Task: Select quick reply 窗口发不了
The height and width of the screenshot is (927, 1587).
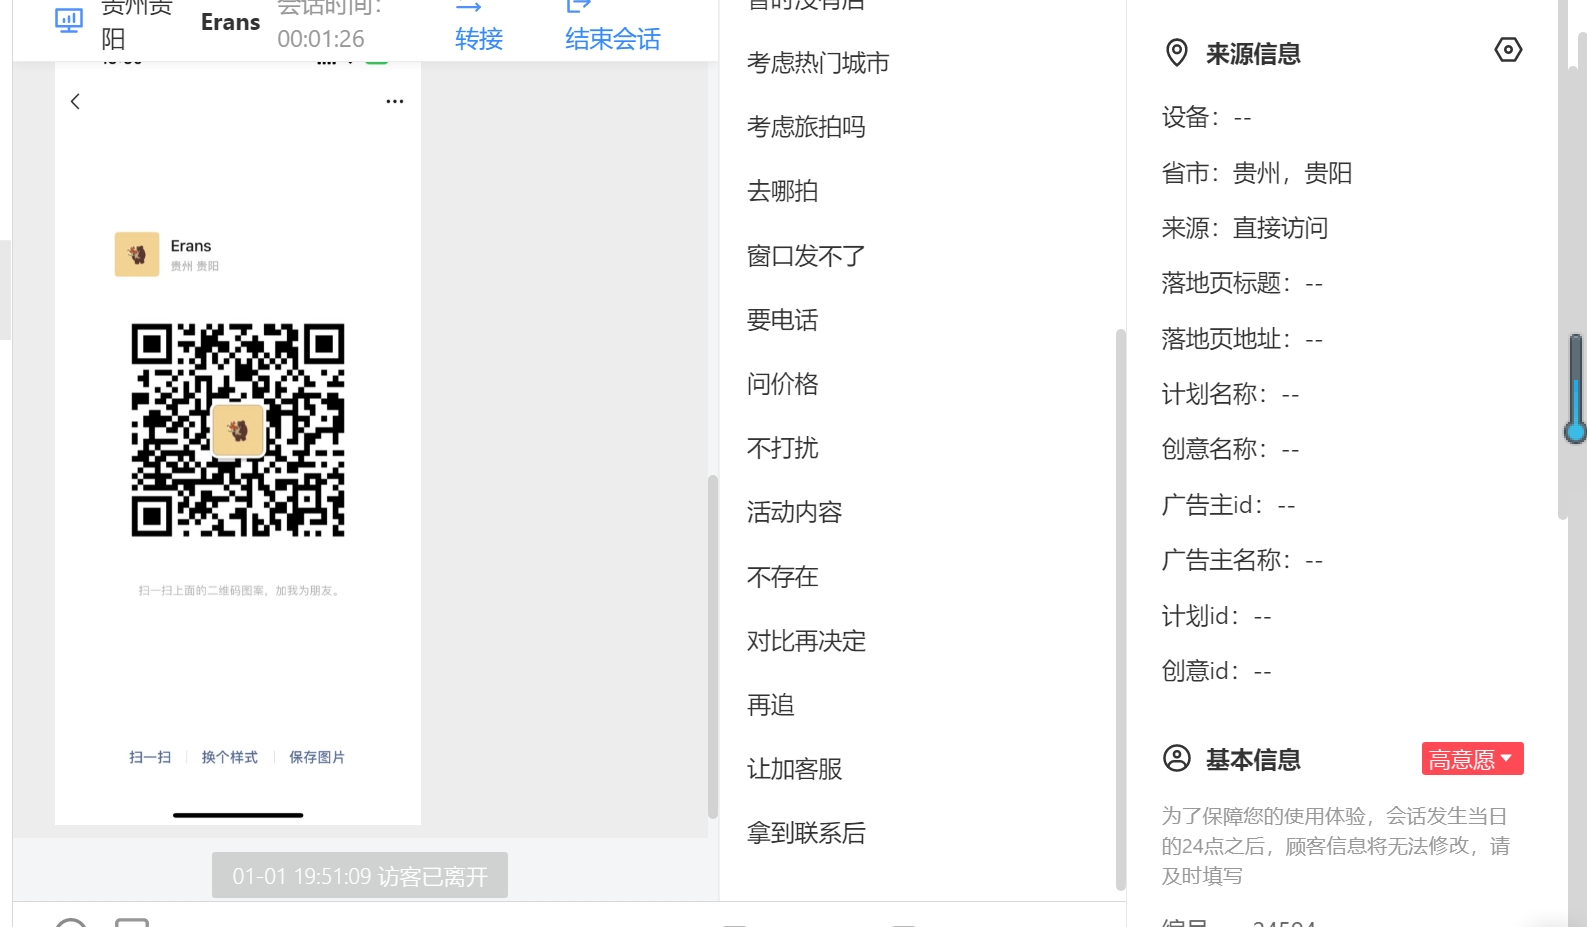Action: (806, 256)
